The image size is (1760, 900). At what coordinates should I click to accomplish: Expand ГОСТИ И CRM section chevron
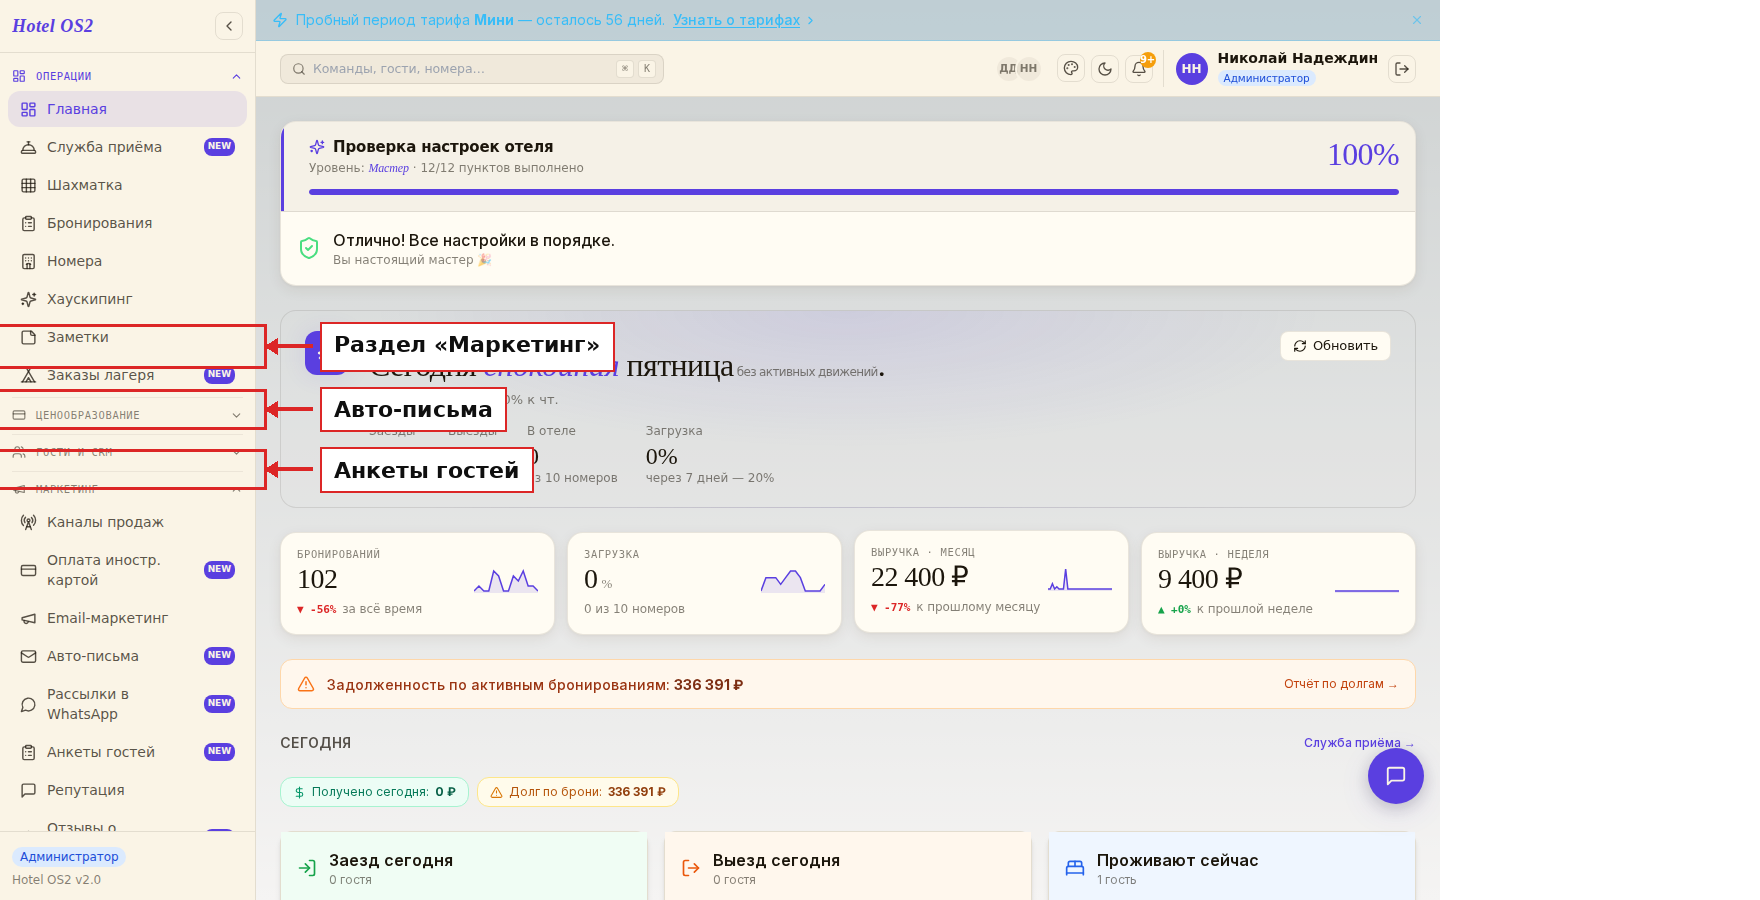(x=237, y=452)
